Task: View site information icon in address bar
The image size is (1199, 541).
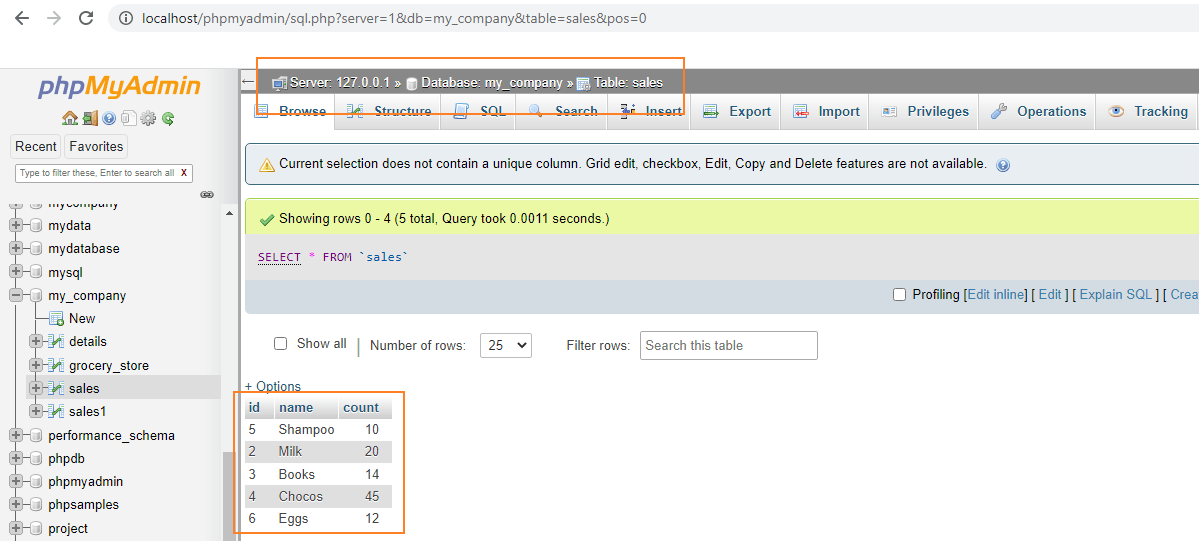Action: [x=126, y=18]
